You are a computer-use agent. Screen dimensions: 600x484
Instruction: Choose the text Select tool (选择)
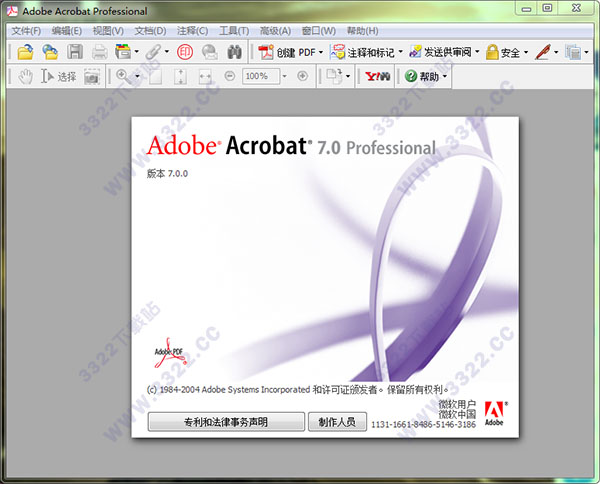click(x=58, y=76)
